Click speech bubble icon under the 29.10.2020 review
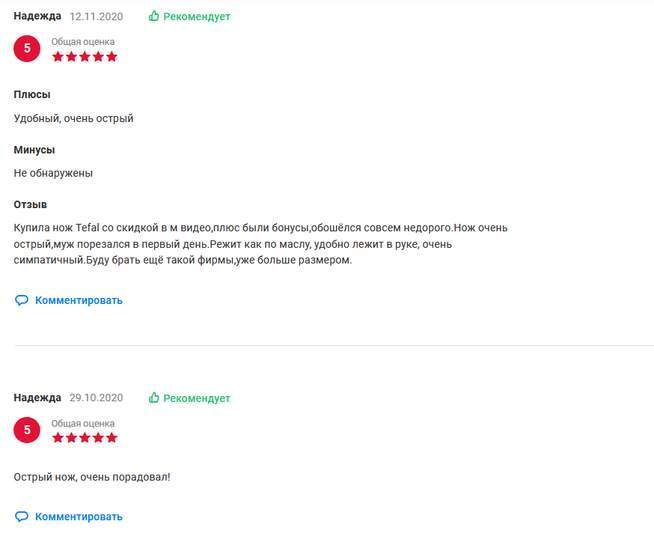 tap(21, 517)
